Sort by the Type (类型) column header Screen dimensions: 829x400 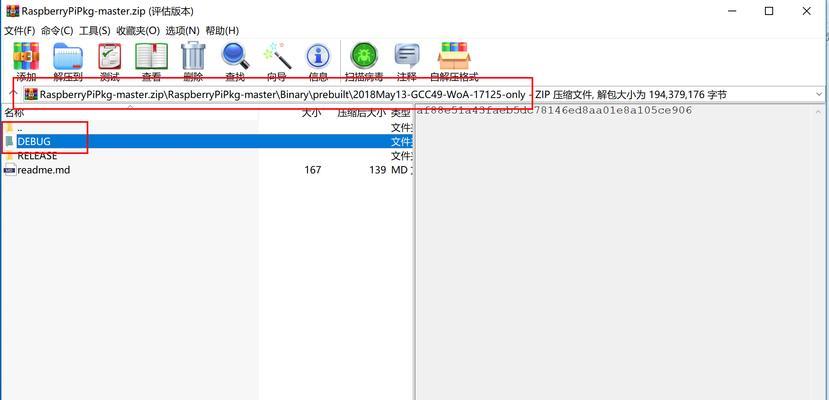tap(401, 113)
